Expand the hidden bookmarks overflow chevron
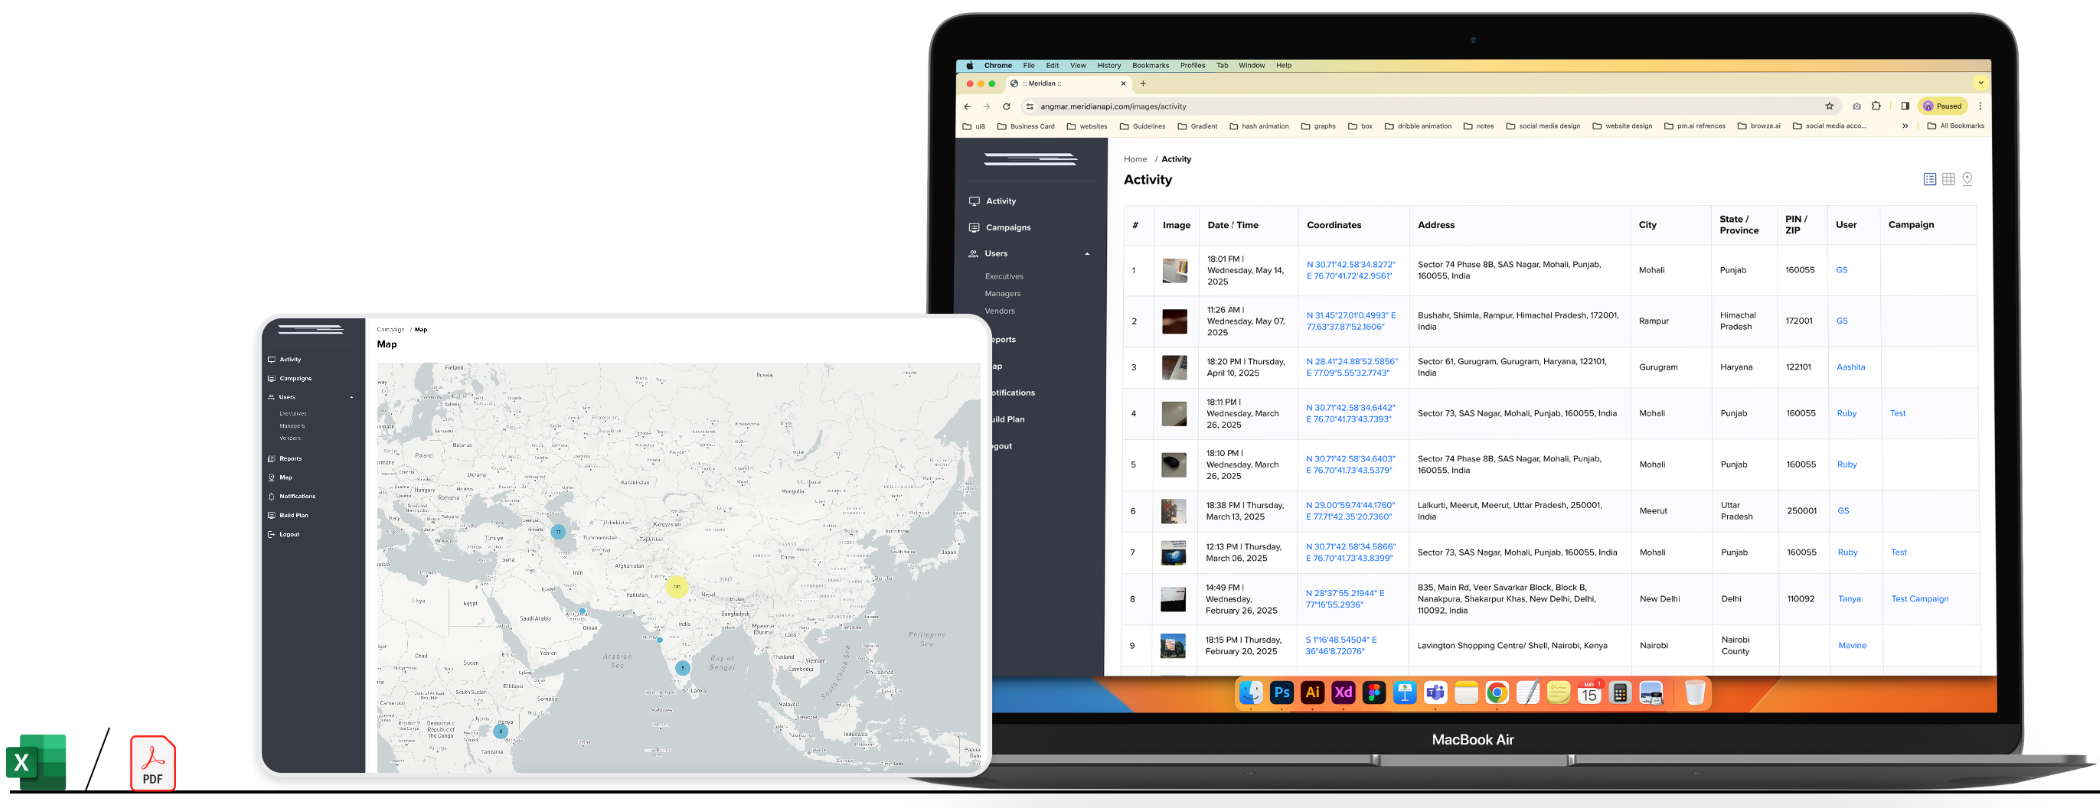This screenshot has width=2100, height=808. [x=1905, y=126]
